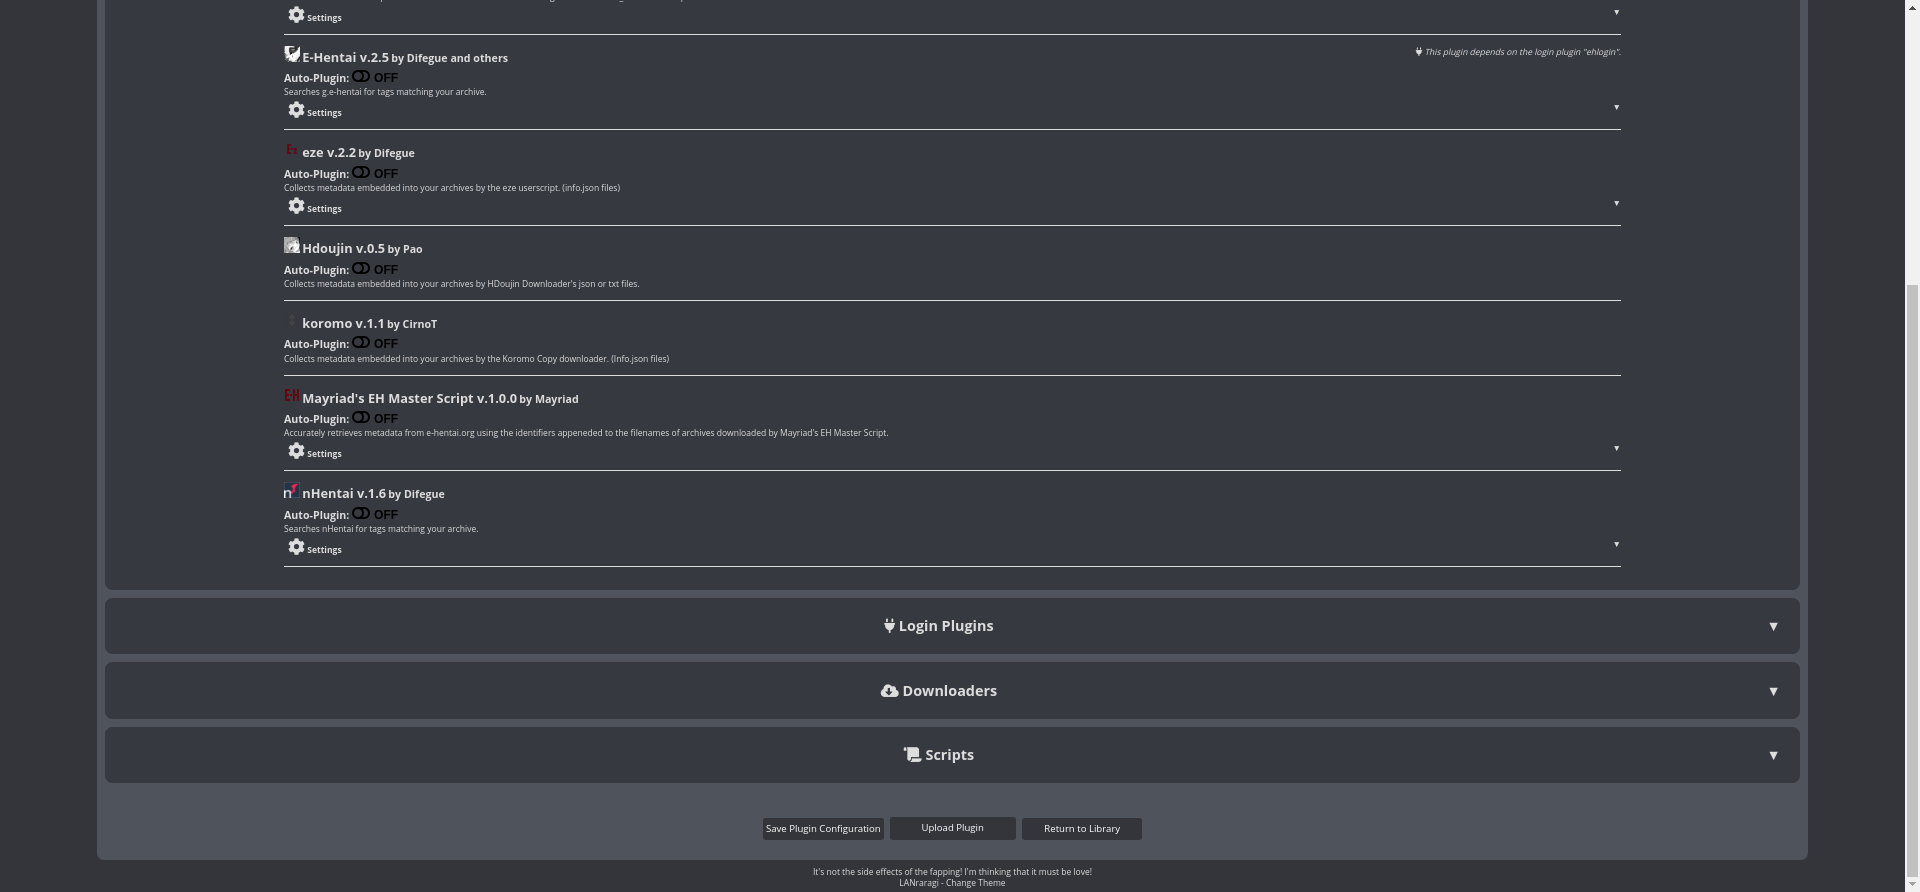The image size is (1920, 892).
Task: Expand E-Hentai settings with the arrow
Action: [x=1616, y=107]
